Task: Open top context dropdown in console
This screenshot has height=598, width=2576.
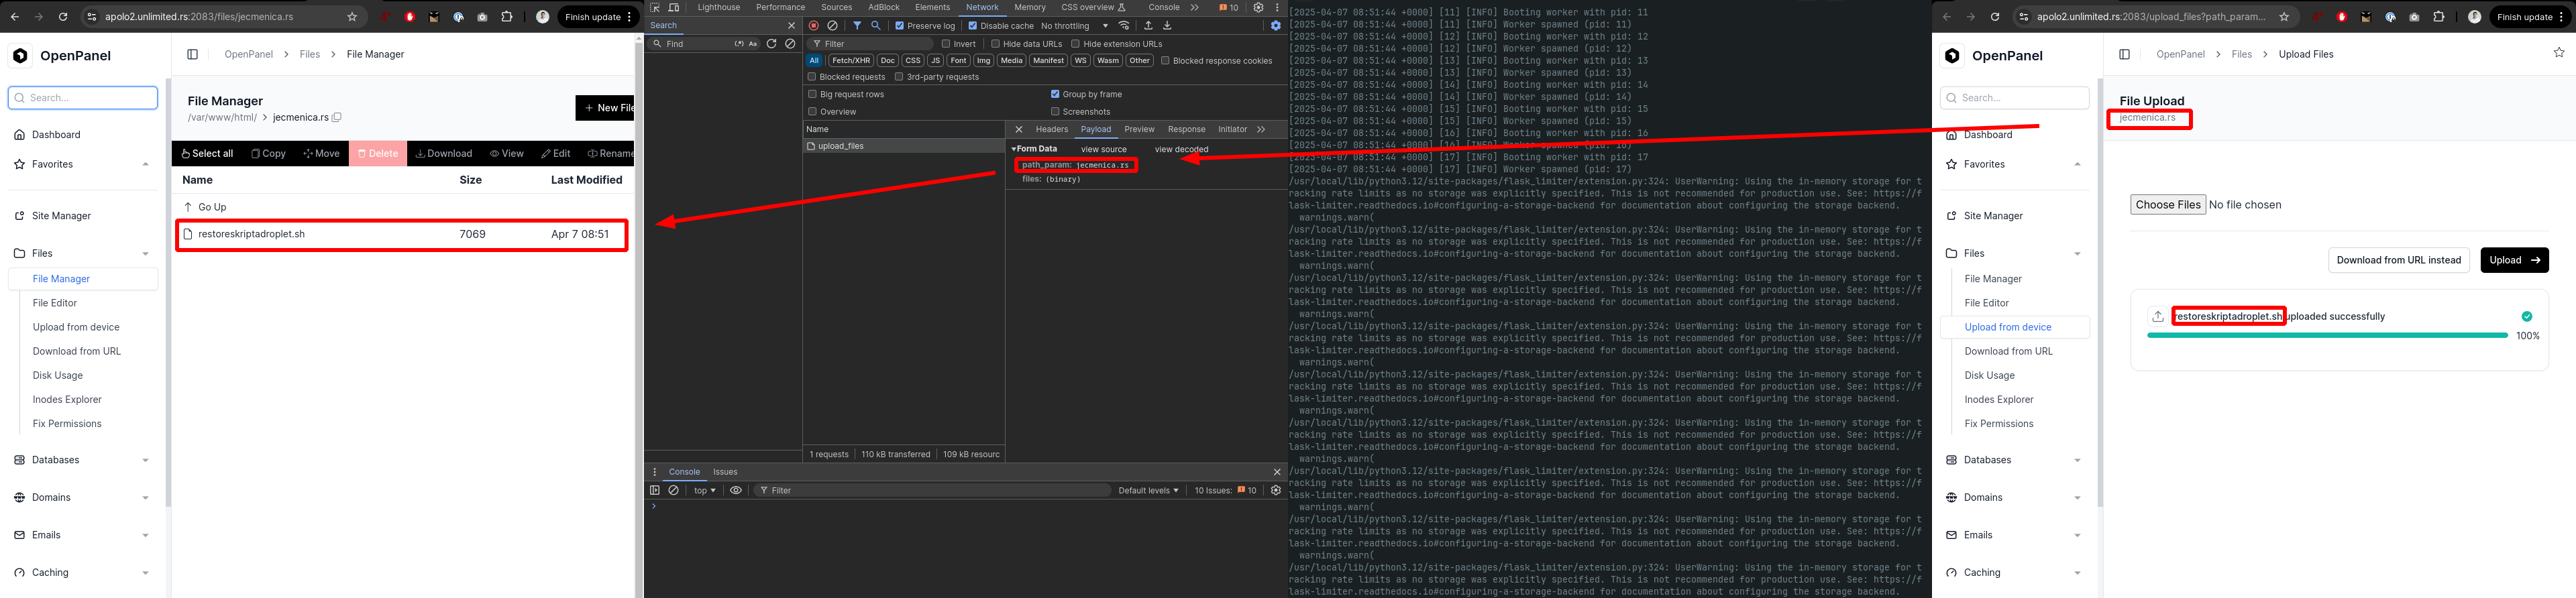Action: click(705, 490)
